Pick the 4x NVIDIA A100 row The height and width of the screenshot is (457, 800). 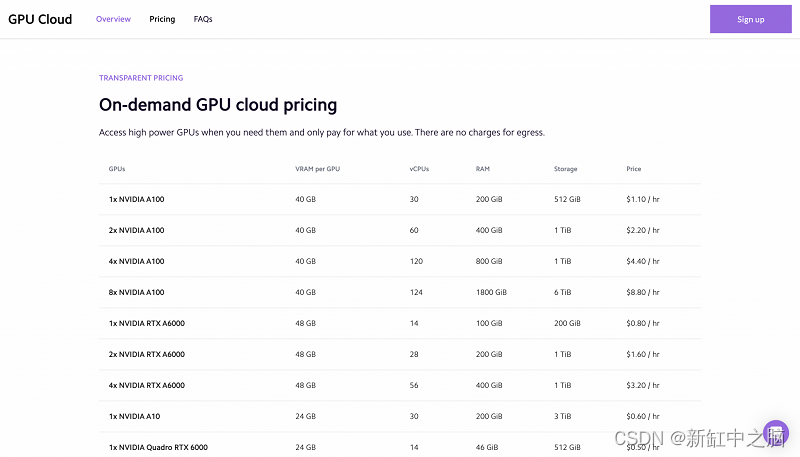(399, 262)
